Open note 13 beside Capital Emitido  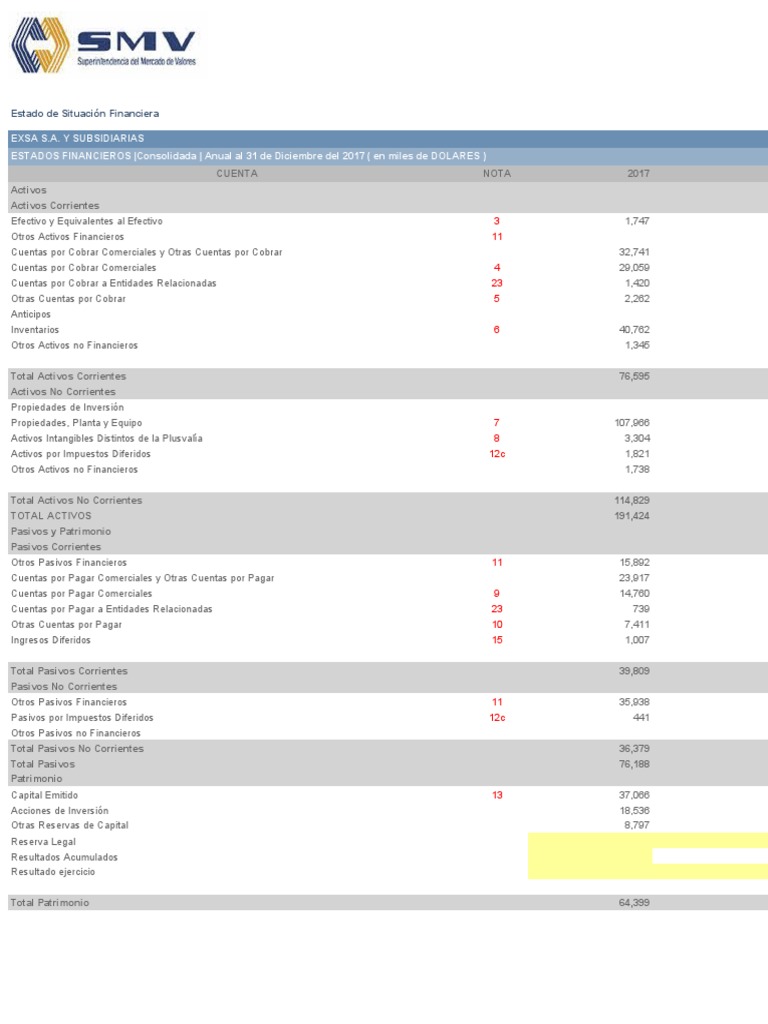(497, 795)
